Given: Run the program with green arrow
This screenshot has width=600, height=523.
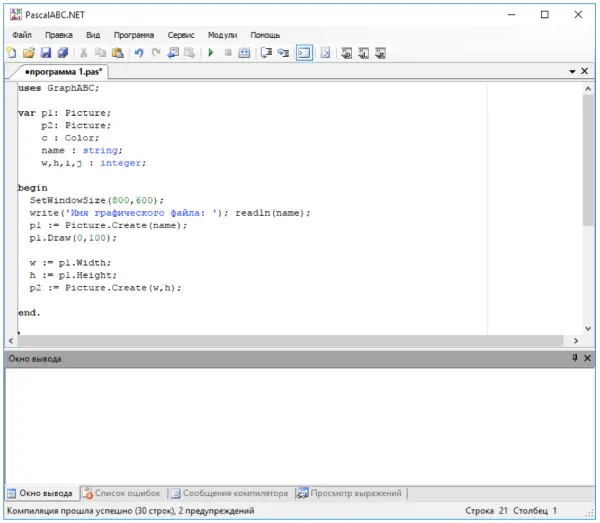Looking at the screenshot, I should [210, 53].
